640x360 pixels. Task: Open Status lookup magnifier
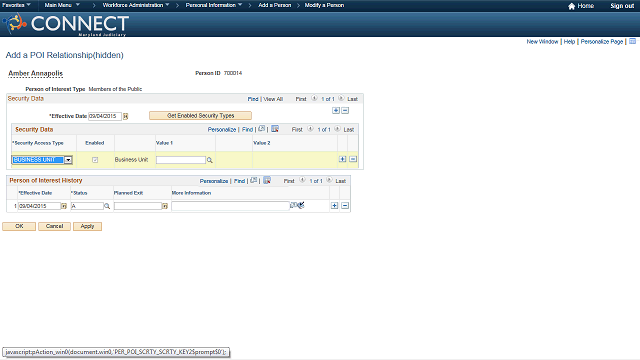107,206
